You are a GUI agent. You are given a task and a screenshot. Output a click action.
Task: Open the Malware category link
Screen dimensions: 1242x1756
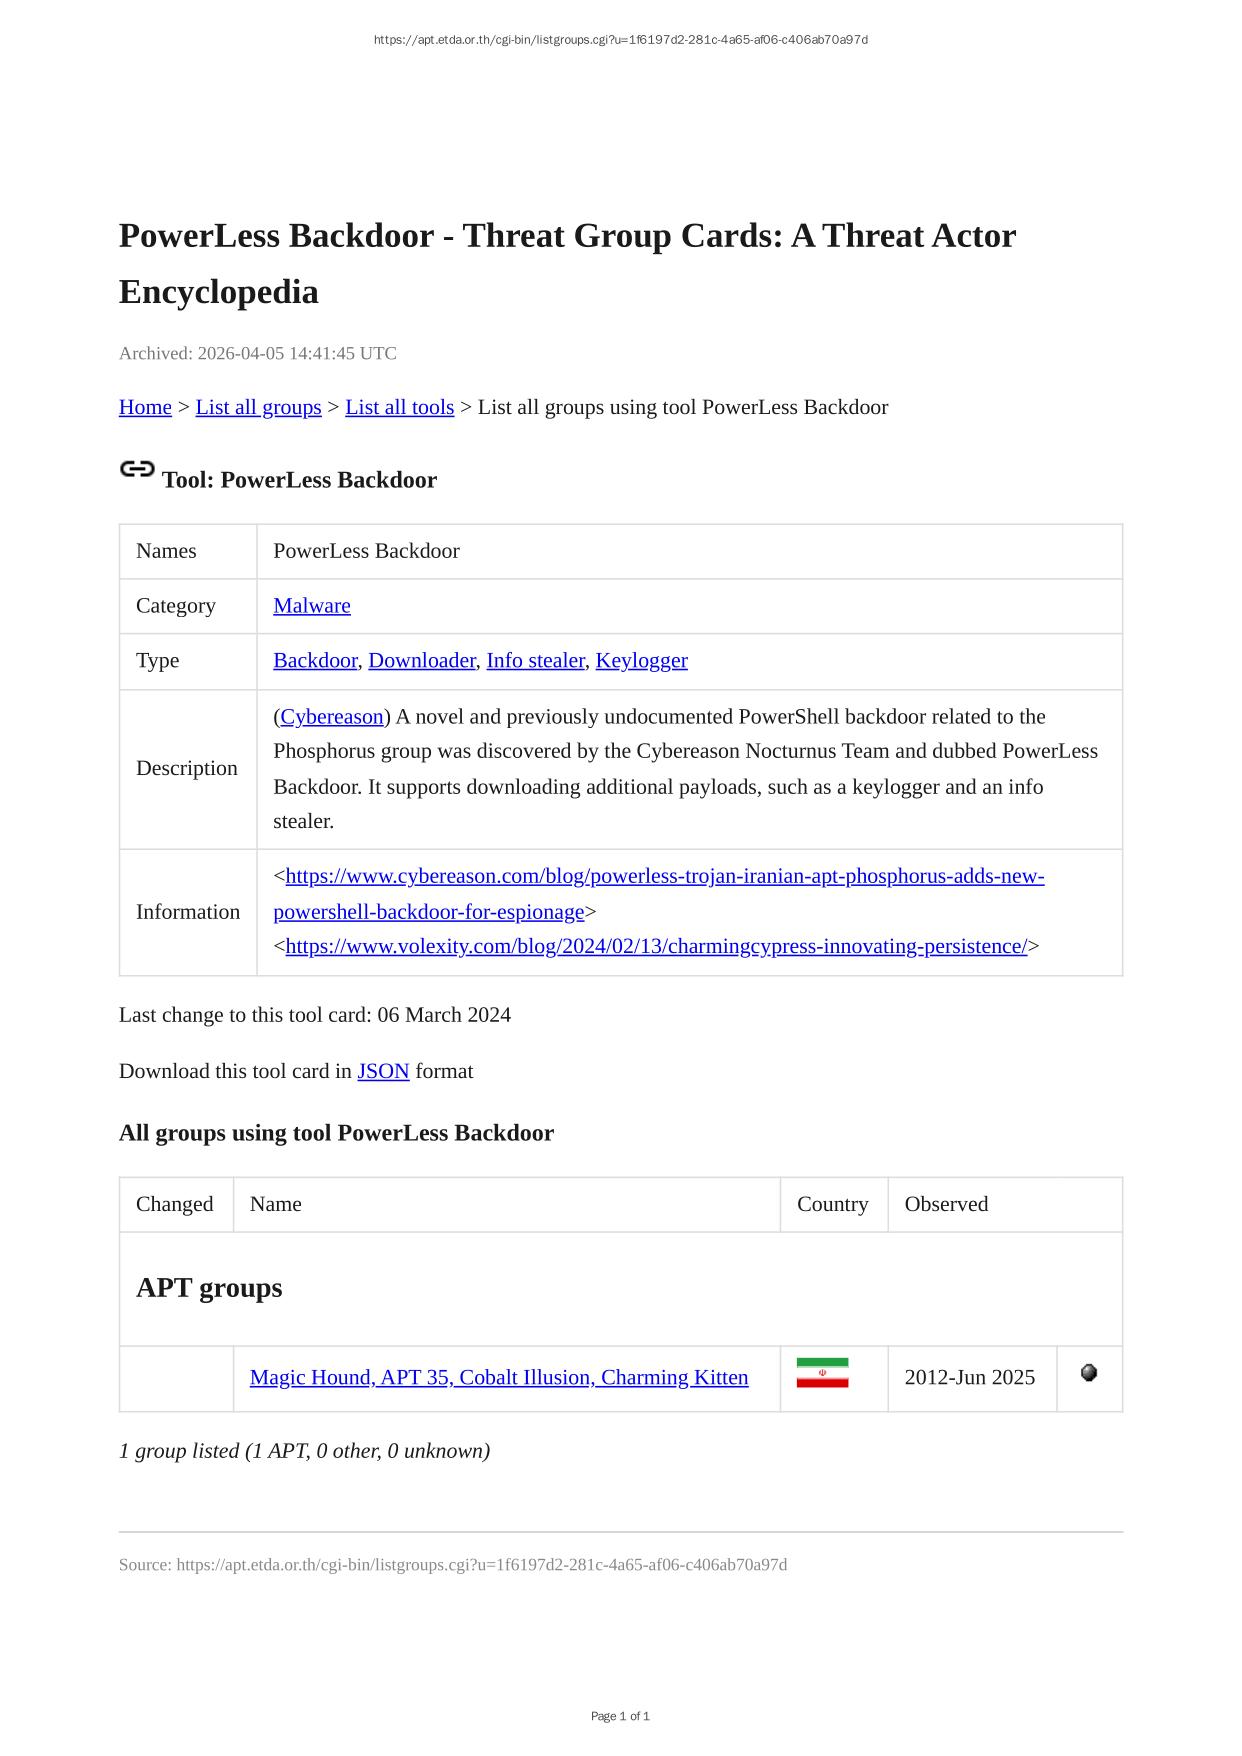[x=312, y=606]
